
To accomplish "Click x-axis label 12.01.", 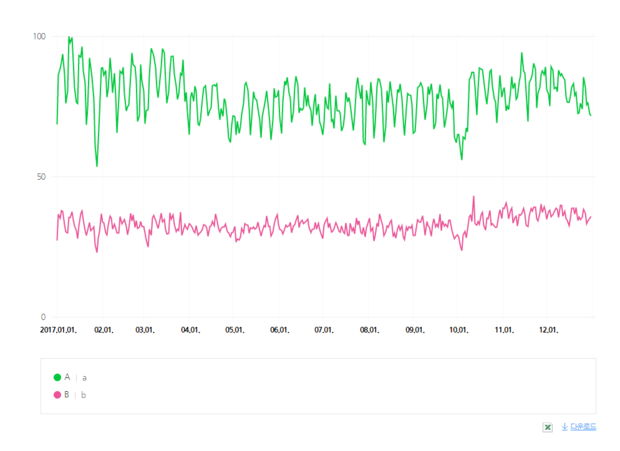I will tap(548, 330).
